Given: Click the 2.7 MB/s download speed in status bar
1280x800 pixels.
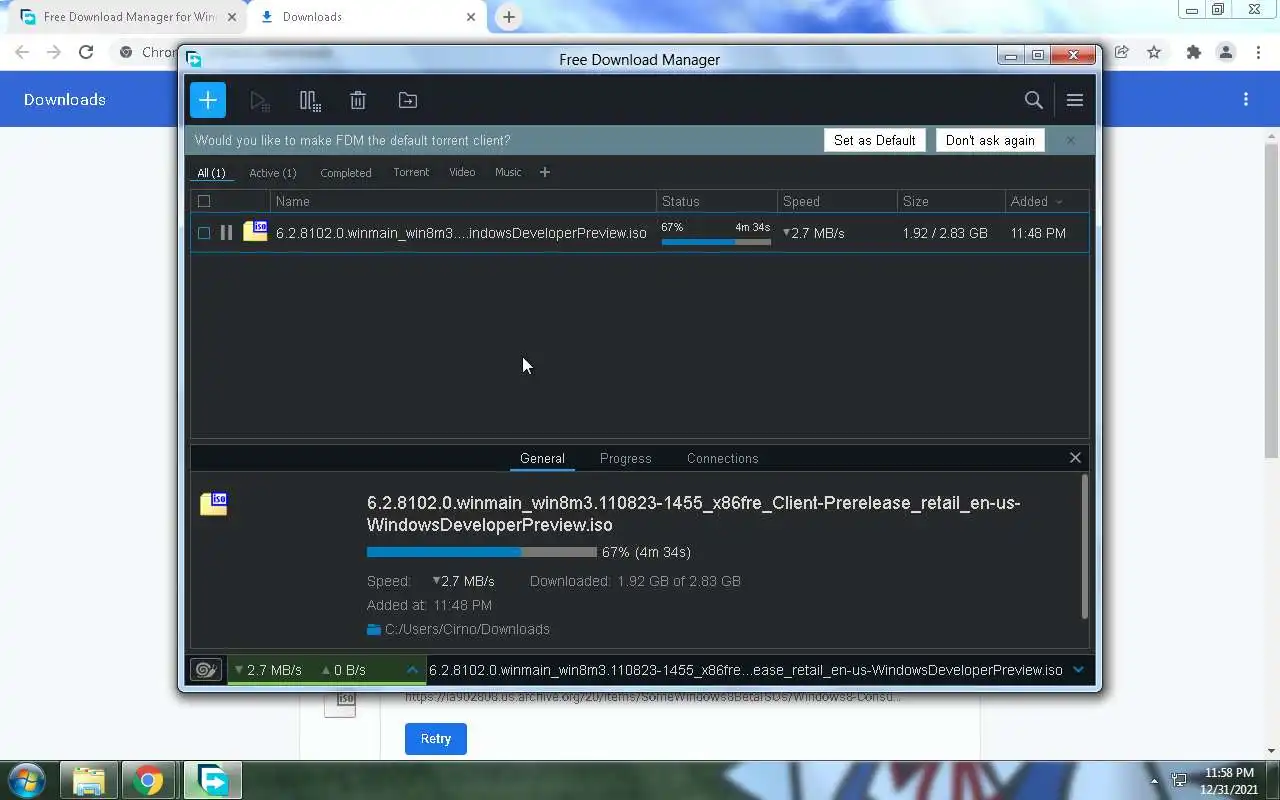Looking at the screenshot, I should pos(267,670).
